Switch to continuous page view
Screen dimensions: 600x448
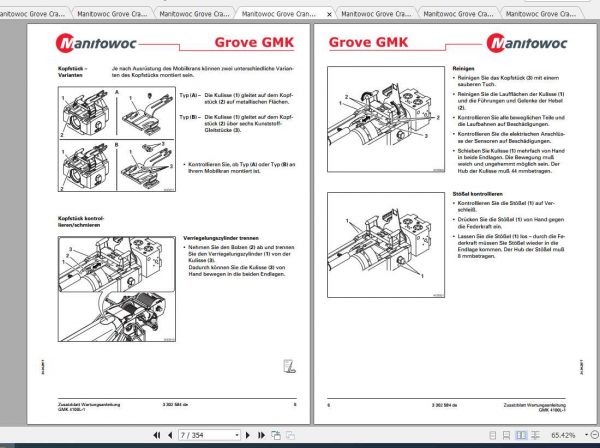506,435
